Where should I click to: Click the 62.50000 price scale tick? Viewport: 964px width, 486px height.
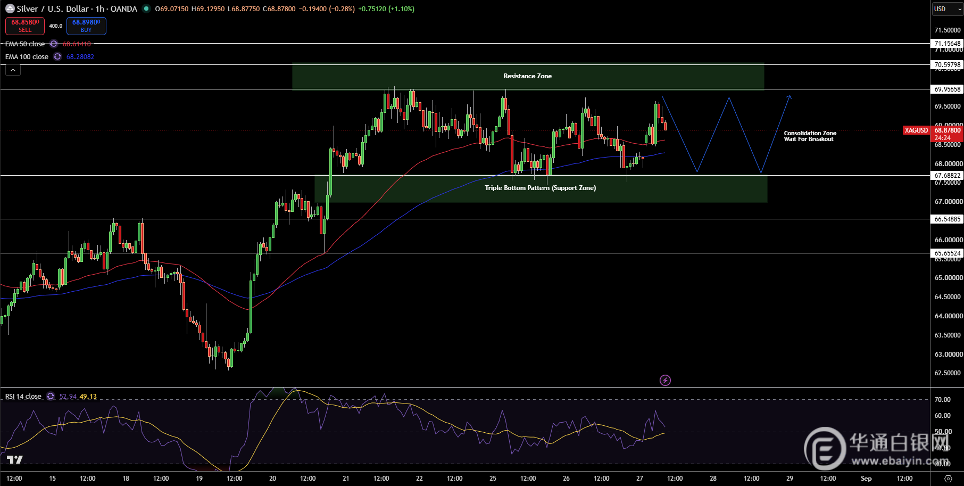coord(947,374)
